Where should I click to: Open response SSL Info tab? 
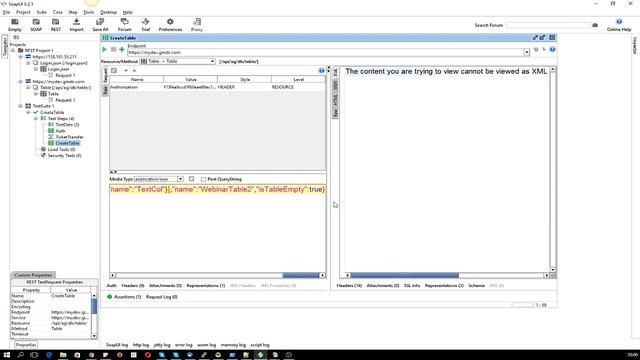pos(412,286)
